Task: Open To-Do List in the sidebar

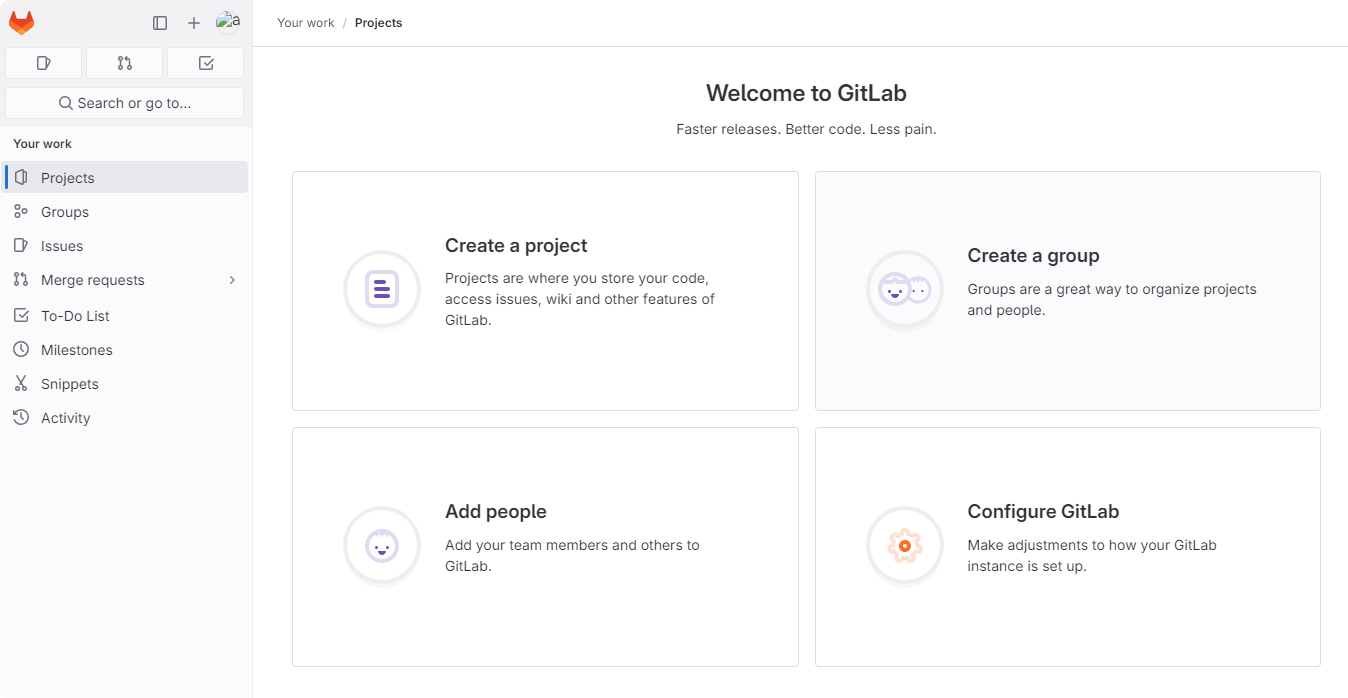Action: [126, 316]
